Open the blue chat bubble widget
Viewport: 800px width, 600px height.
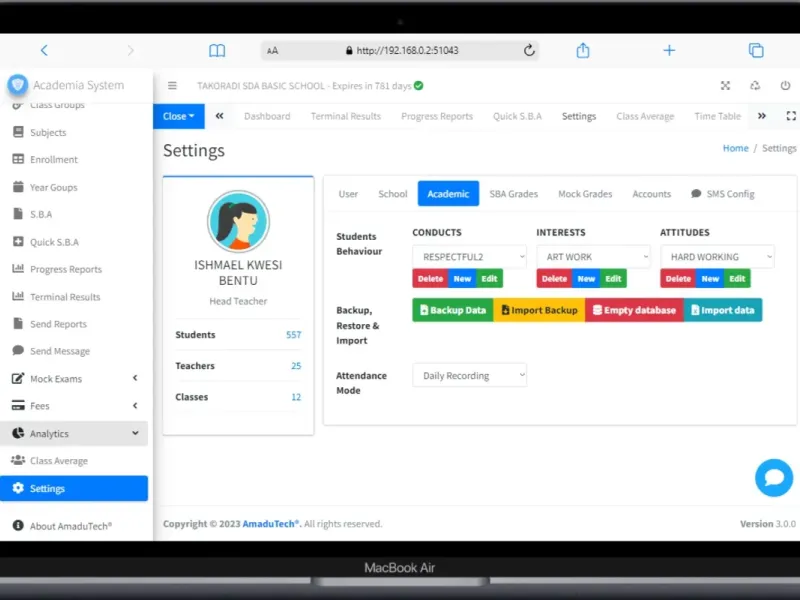click(x=774, y=478)
